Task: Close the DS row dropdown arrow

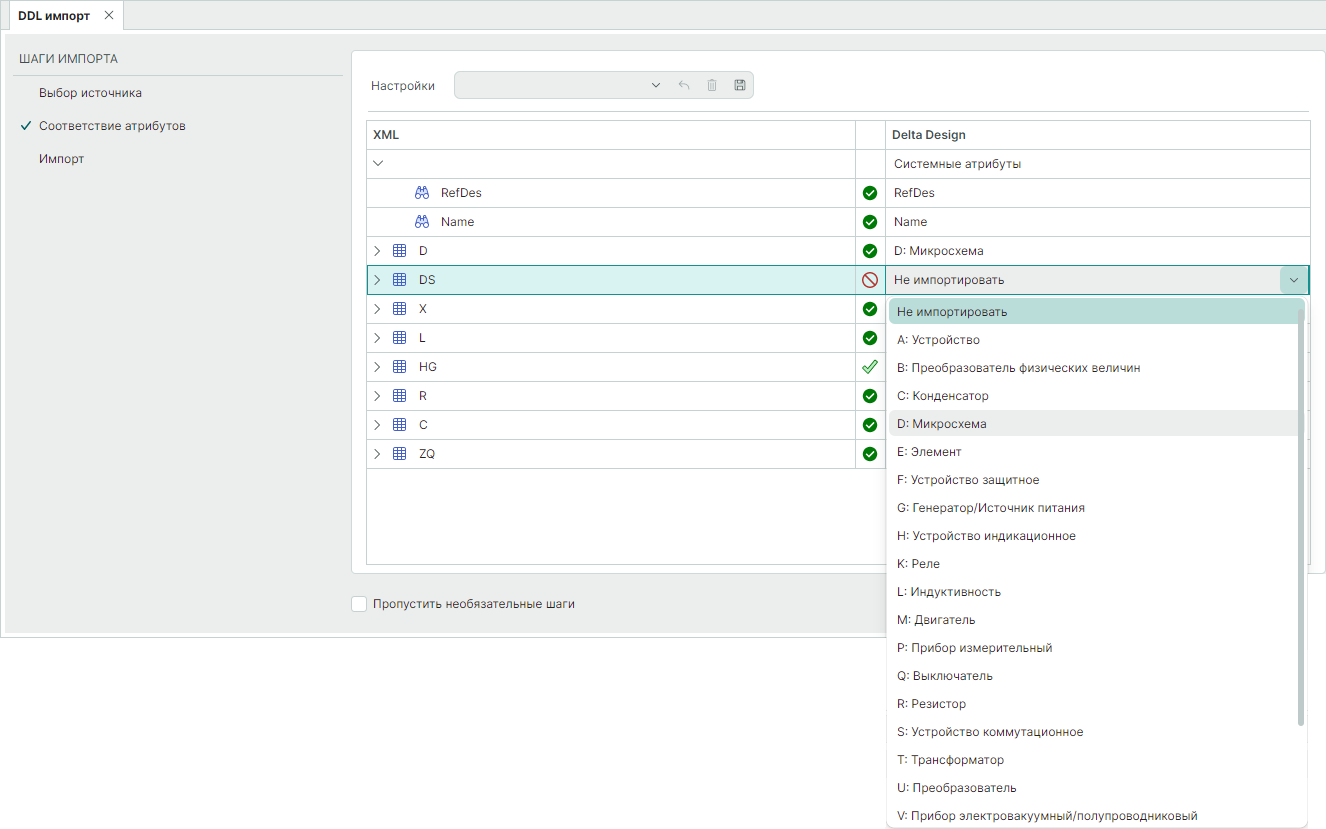Action: tap(1294, 280)
